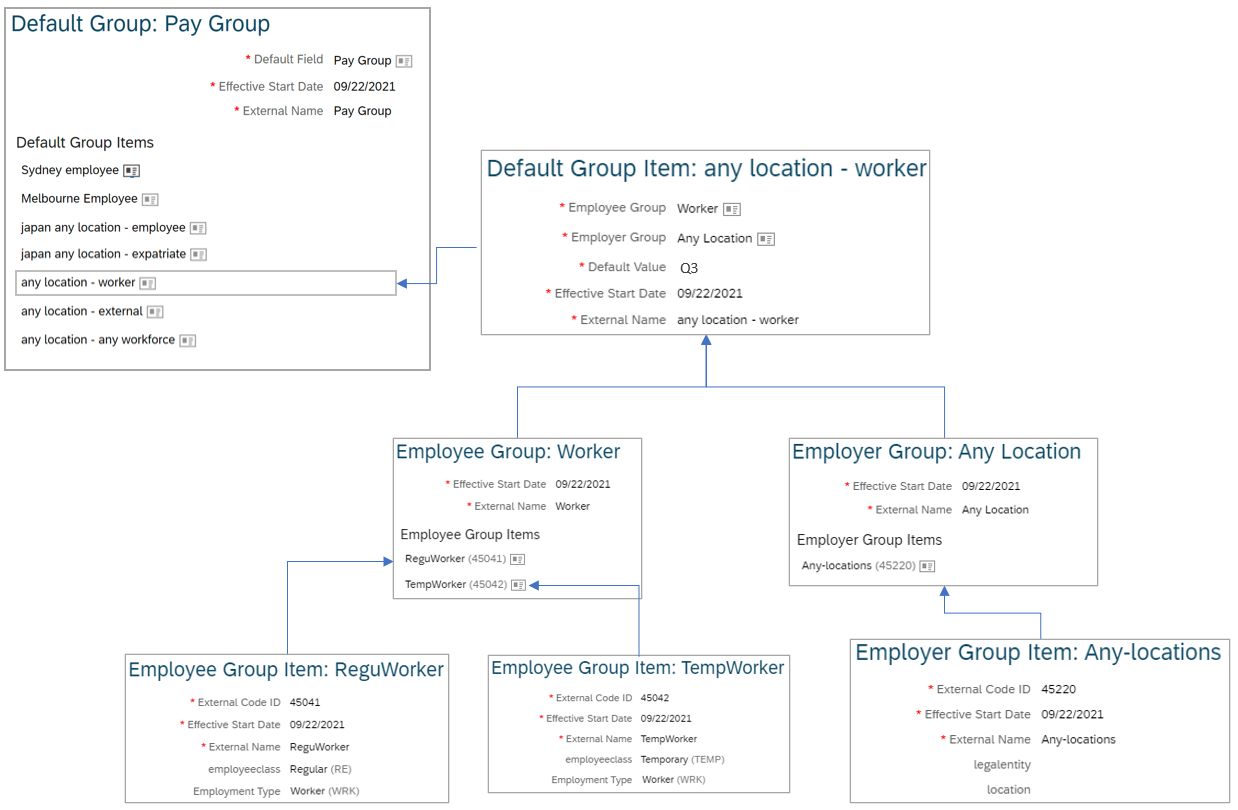Click Employee Group Item: ReguWorker title
The width and height of the screenshot is (1238, 810).
[286, 670]
